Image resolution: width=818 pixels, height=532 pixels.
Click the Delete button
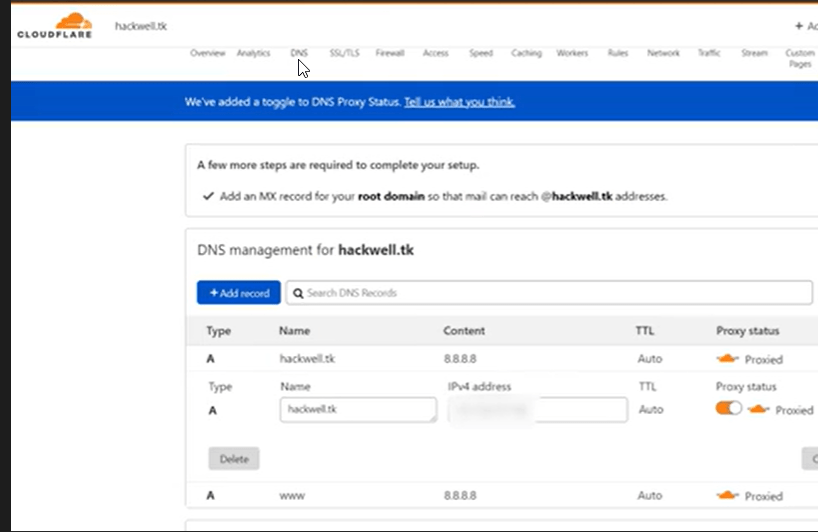(234, 459)
